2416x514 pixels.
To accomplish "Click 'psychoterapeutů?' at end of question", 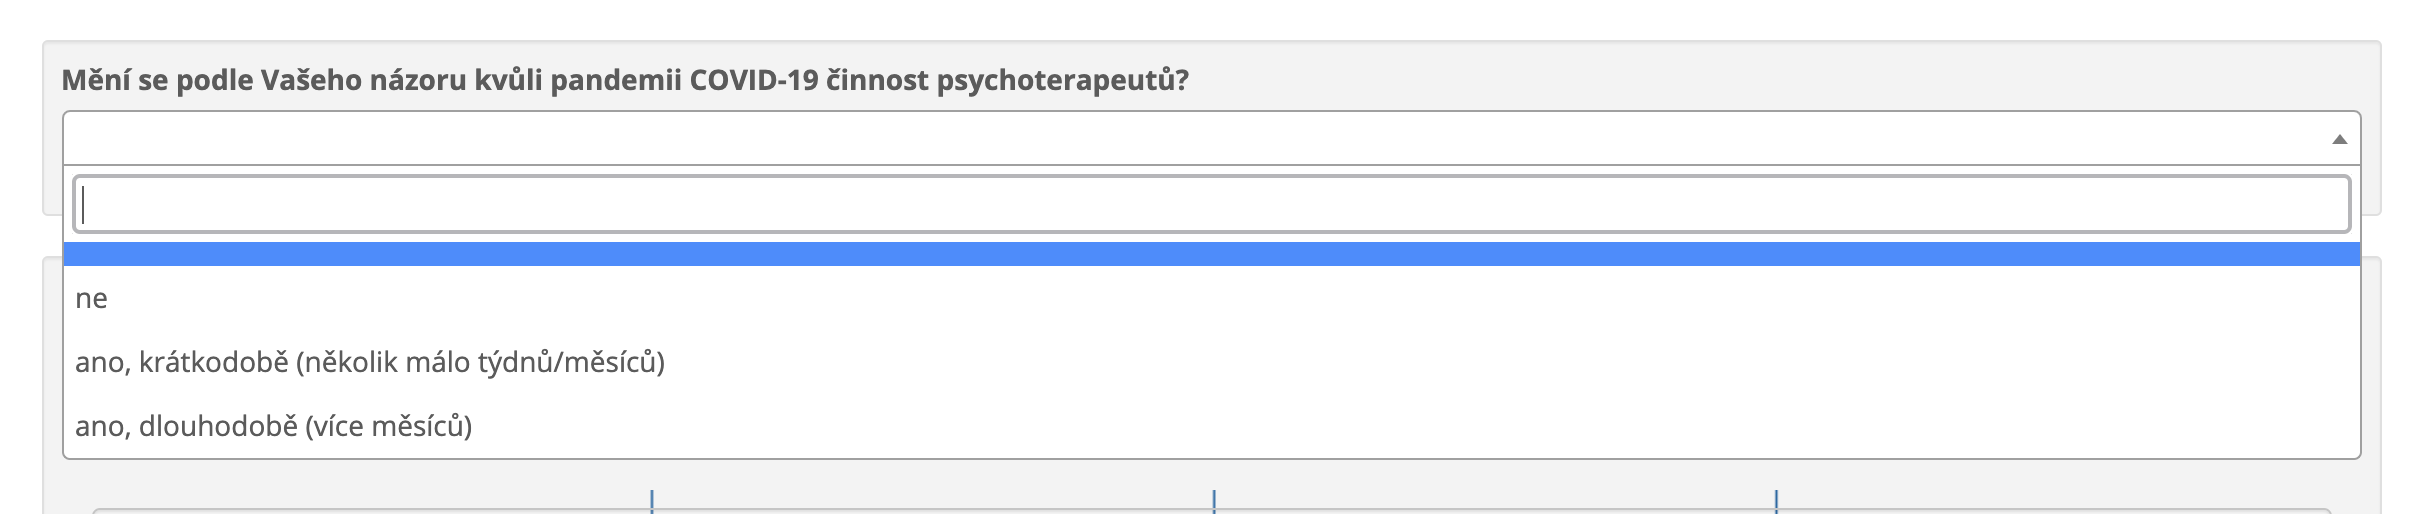I will [x=1062, y=81].
